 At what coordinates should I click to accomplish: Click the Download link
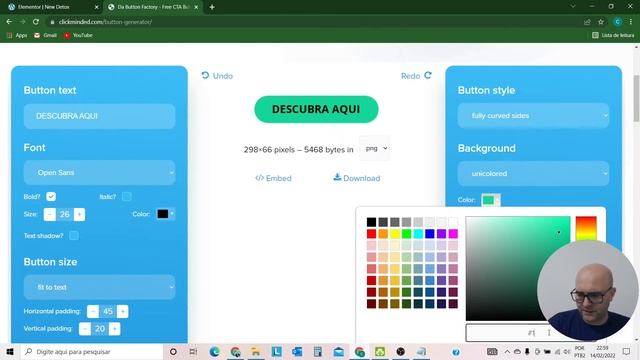pyautogui.click(x=357, y=178)
